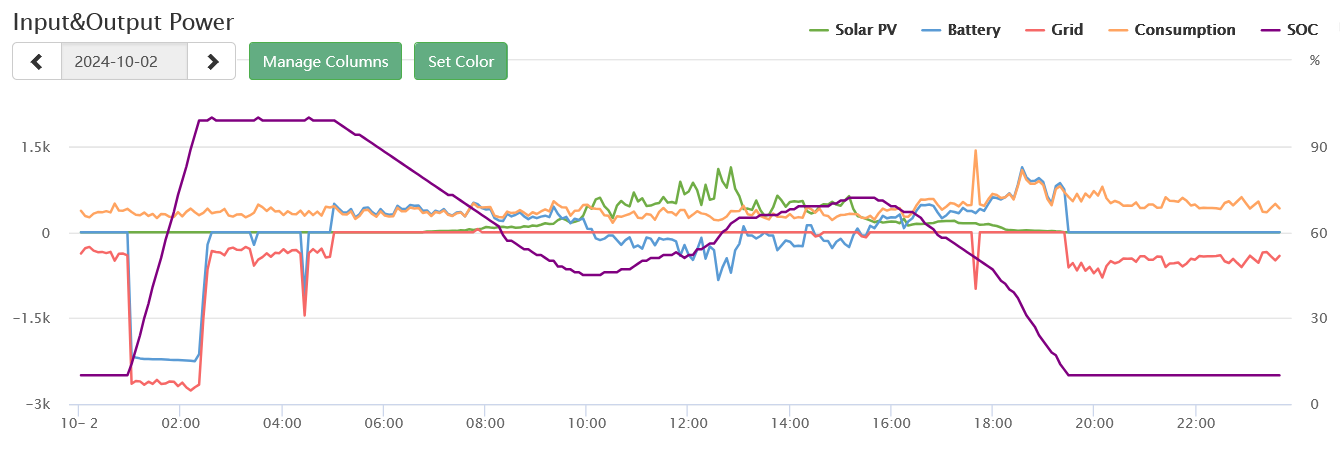Screen dimensions: 1340x450
Task: Click the tall orange Consumption spike peak
Action: coord(974,151)
